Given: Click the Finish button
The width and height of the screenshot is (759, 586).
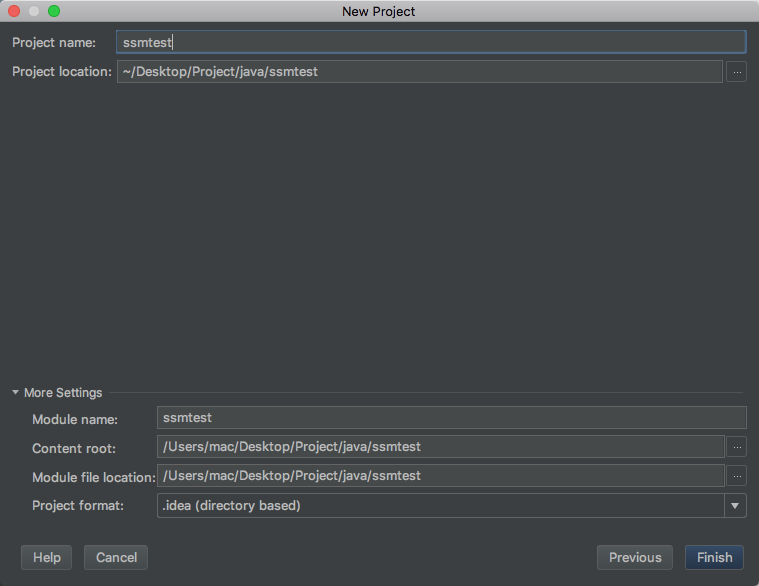Looking at the screenshot, I should [714, 557].
